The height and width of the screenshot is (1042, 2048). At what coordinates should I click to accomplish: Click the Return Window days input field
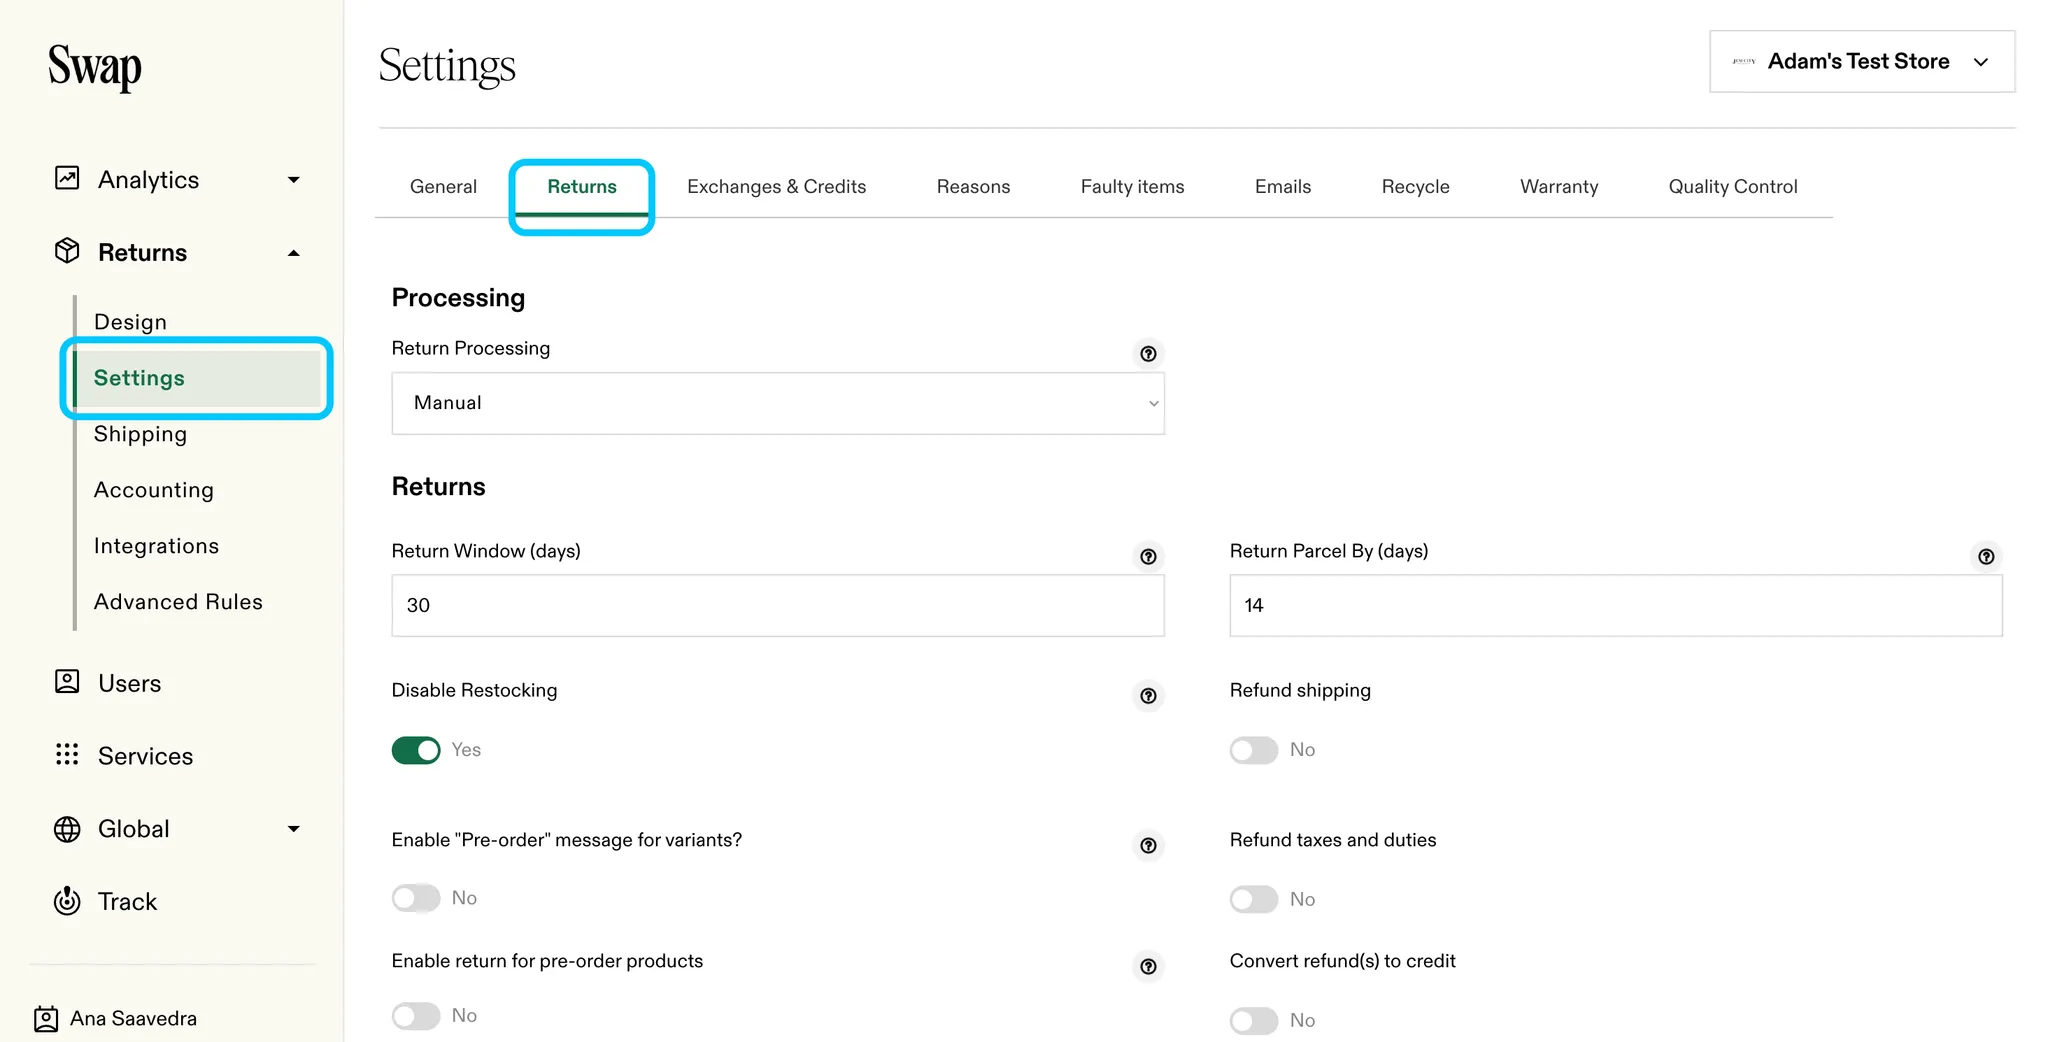[x=778, y=605]
